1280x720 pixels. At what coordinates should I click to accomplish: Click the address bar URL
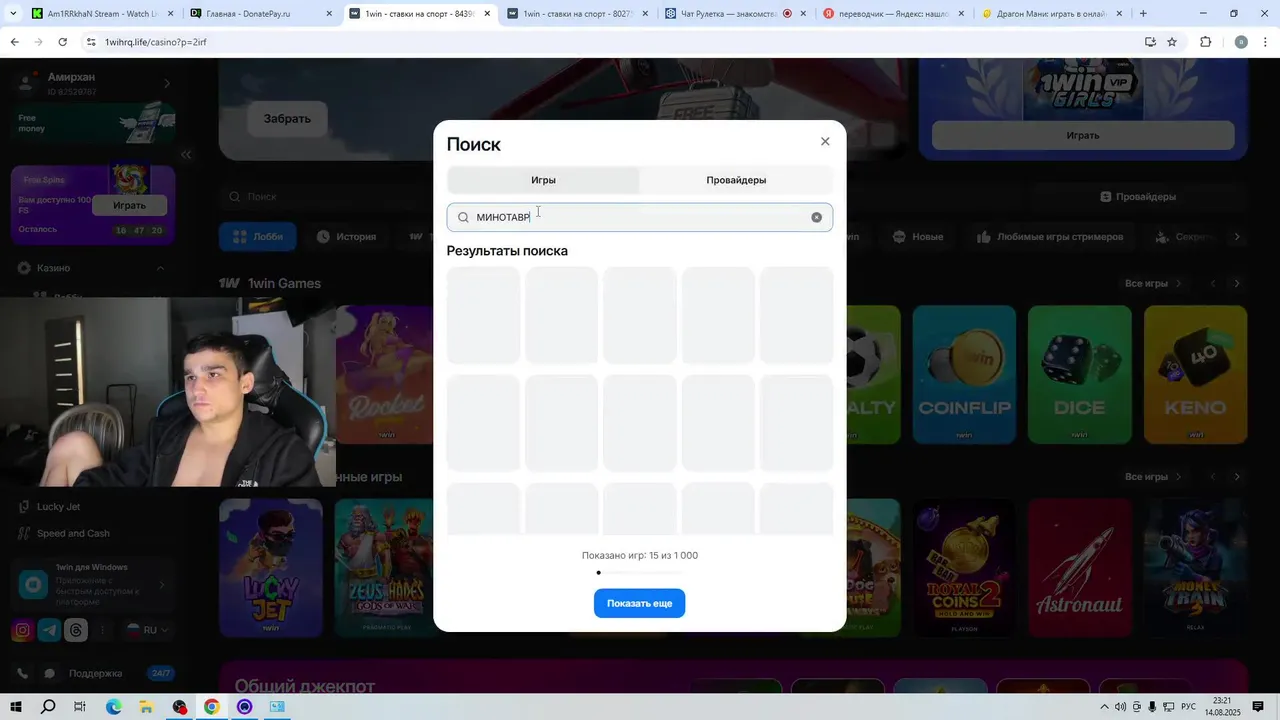(x=155, y=42)
